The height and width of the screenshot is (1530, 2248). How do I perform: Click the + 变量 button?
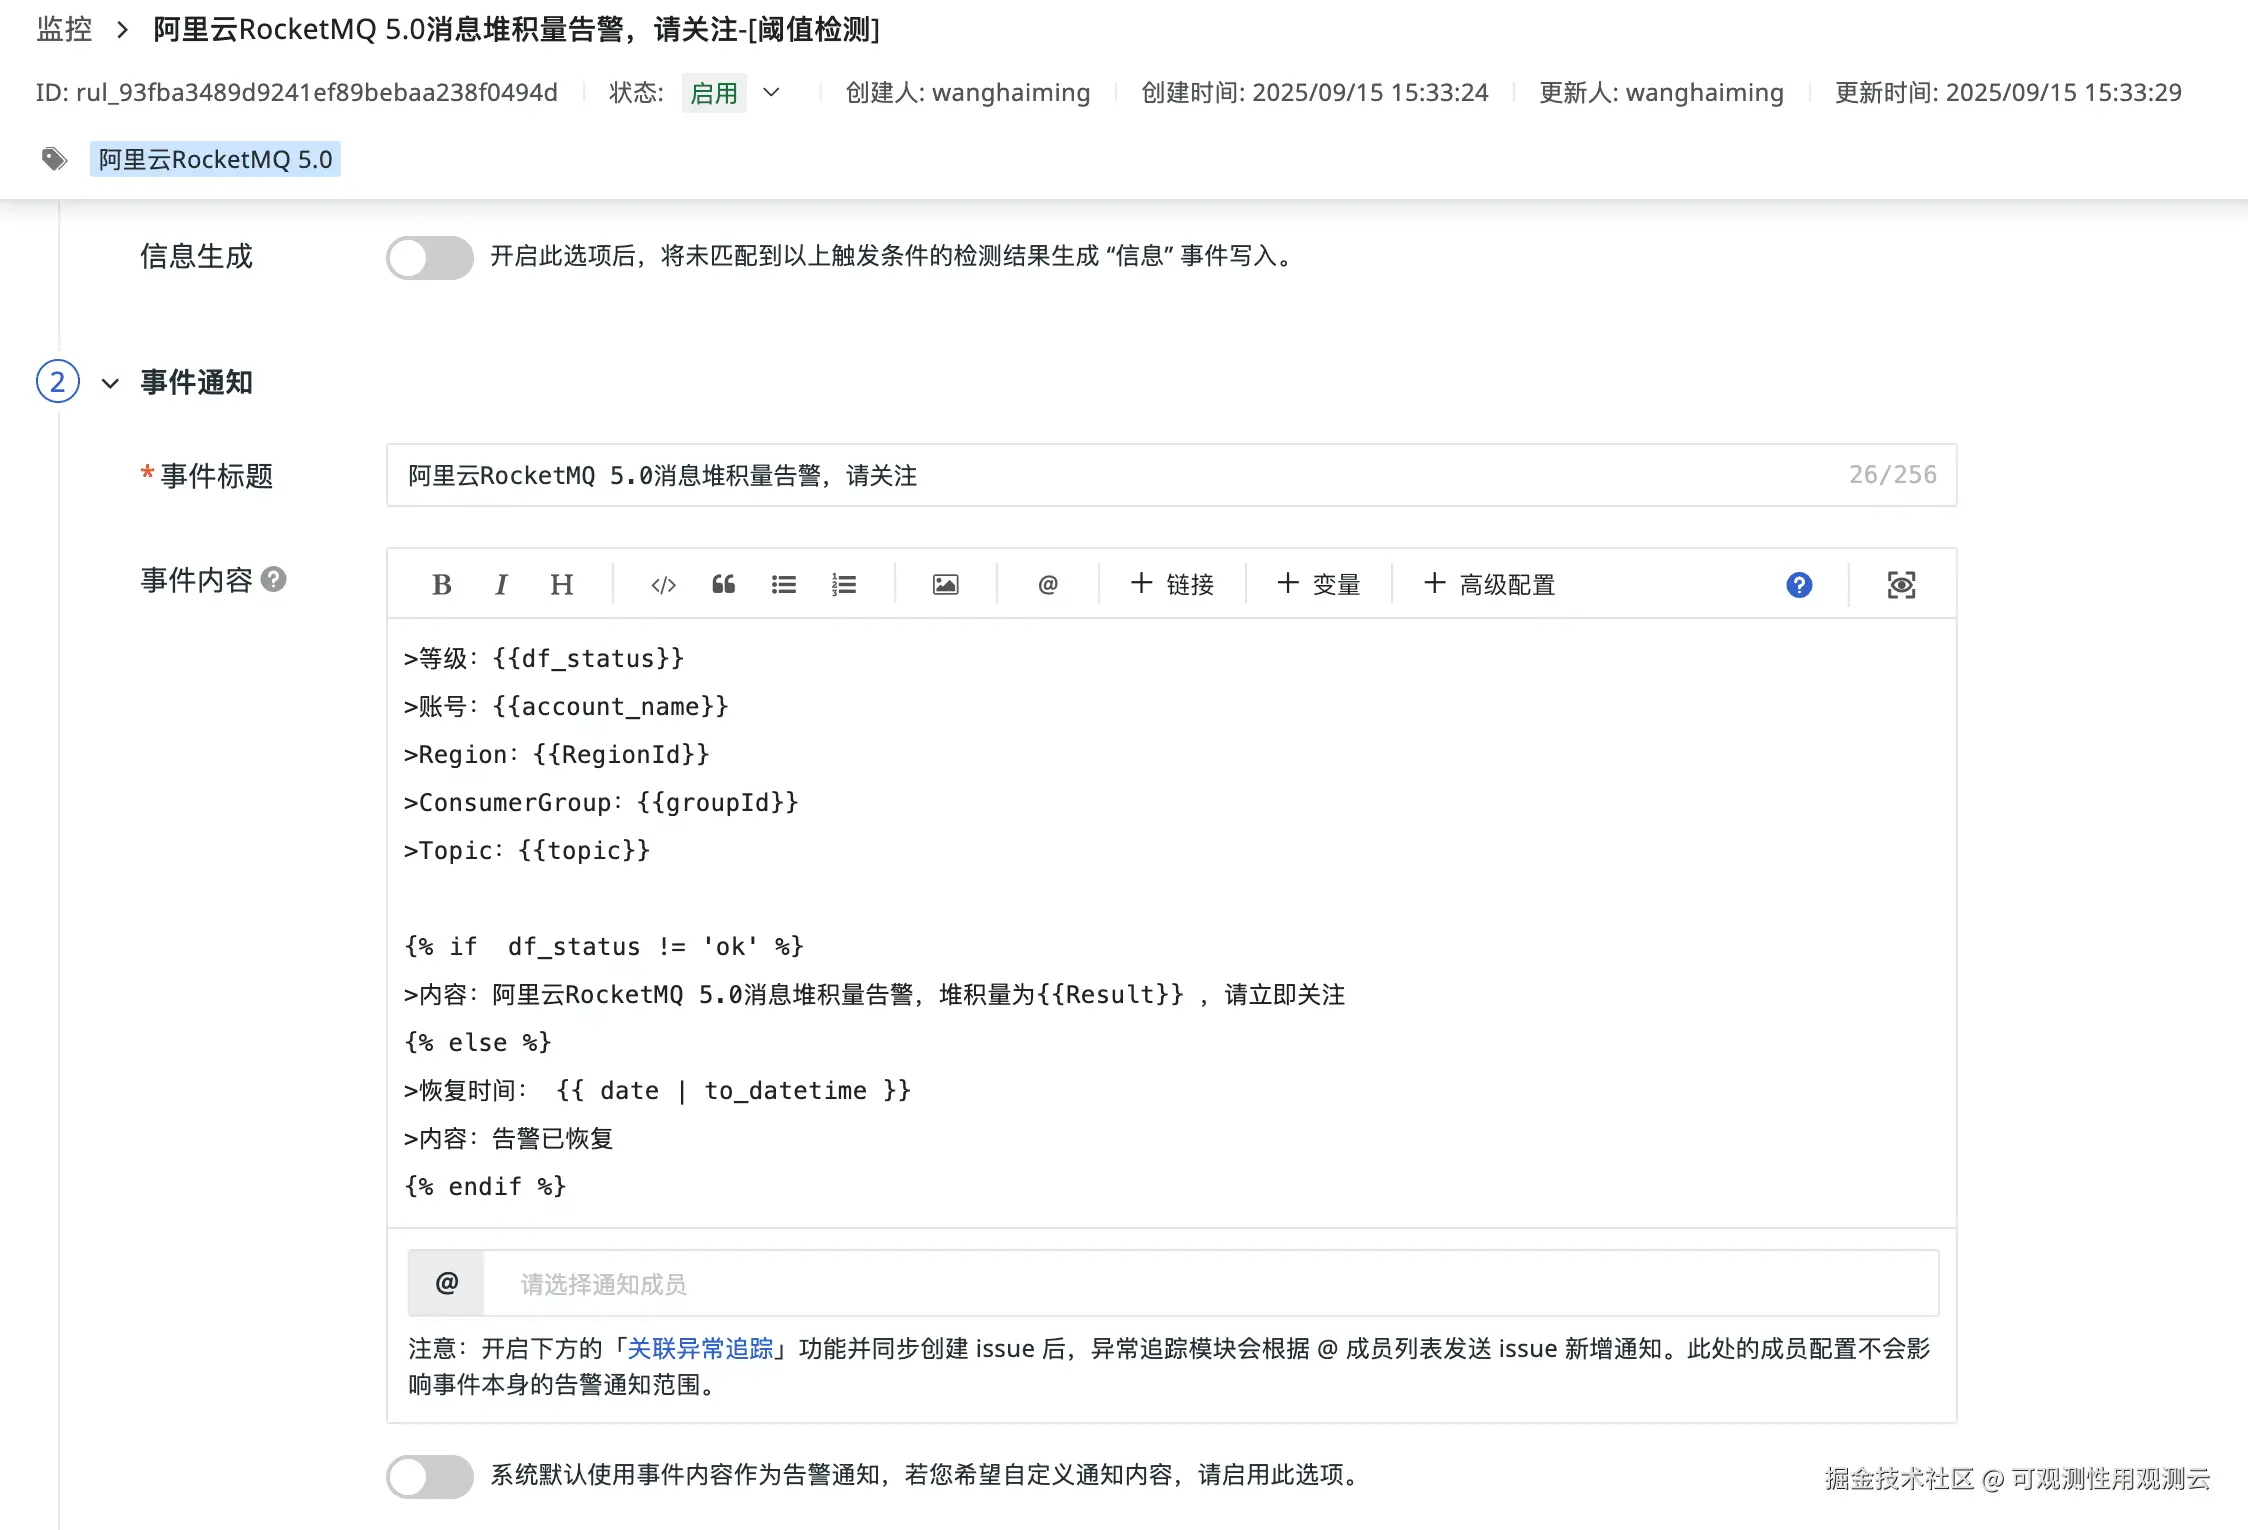tap(1319, 585)
